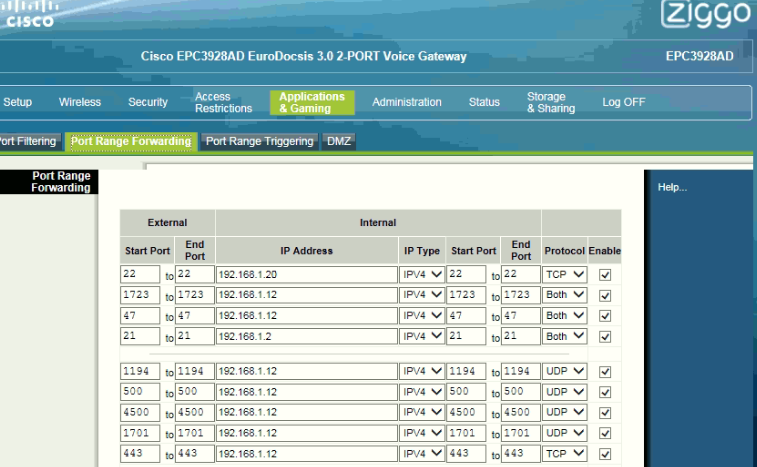Screen dimensions: 757x467
Task: Change Protocol for port 500 row
Action: [564, 392]
